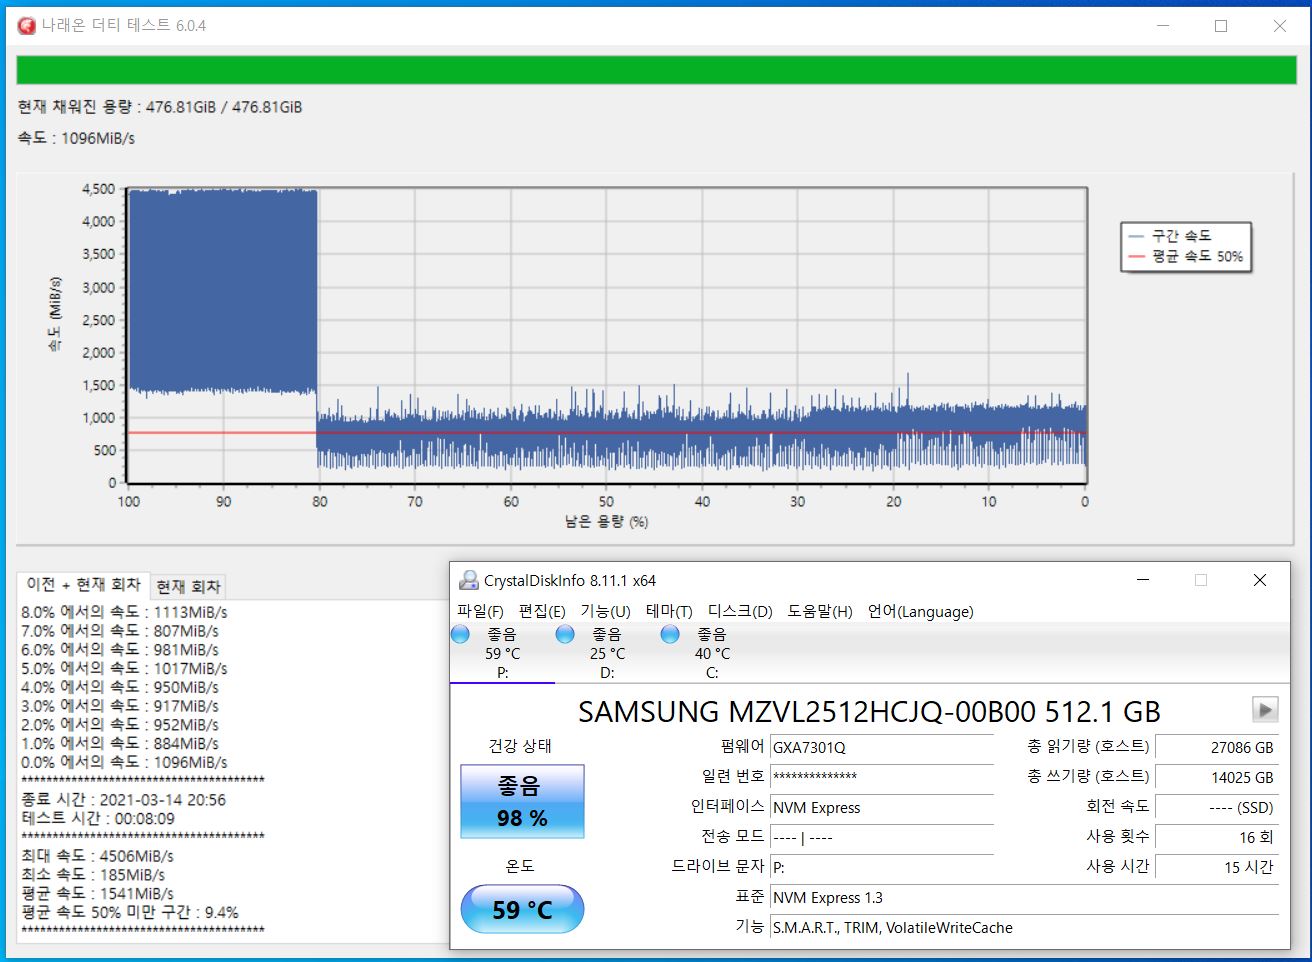Click the 평균 속도 1541MiB/s line
Viewport: 1312px width, 962px height.
point(97,894)
